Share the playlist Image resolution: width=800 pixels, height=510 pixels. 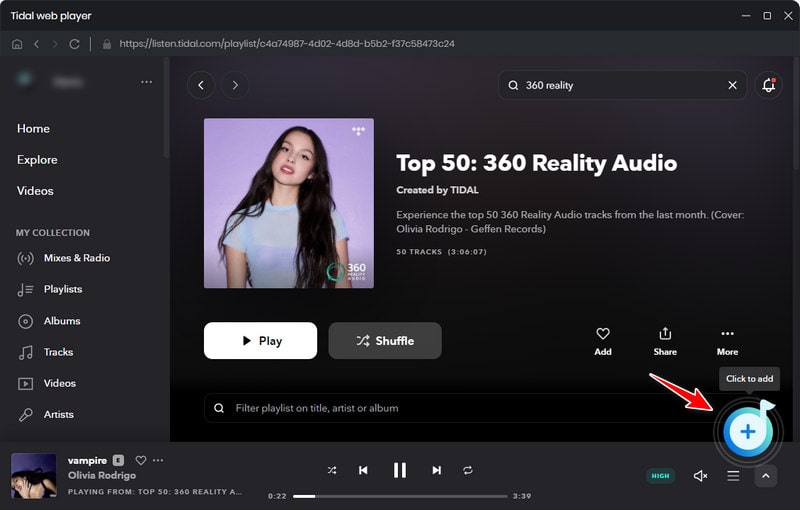click(x=665, y=341)
